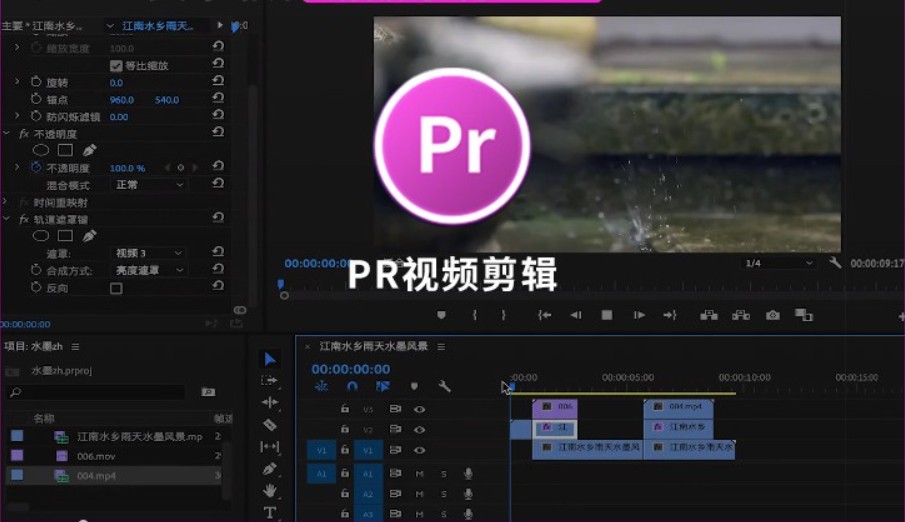Toggle 旋转 stopwatch animation
This screenshot has width=905, height=522.
pos(36,82)
